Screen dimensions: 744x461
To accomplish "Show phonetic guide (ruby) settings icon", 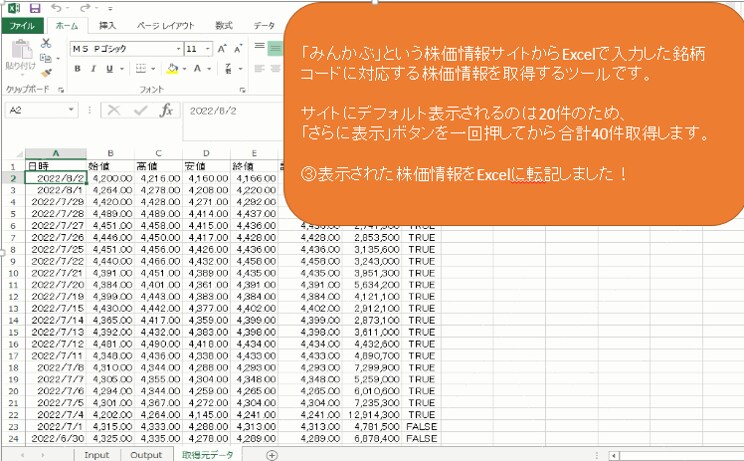I will click(228, 69).
